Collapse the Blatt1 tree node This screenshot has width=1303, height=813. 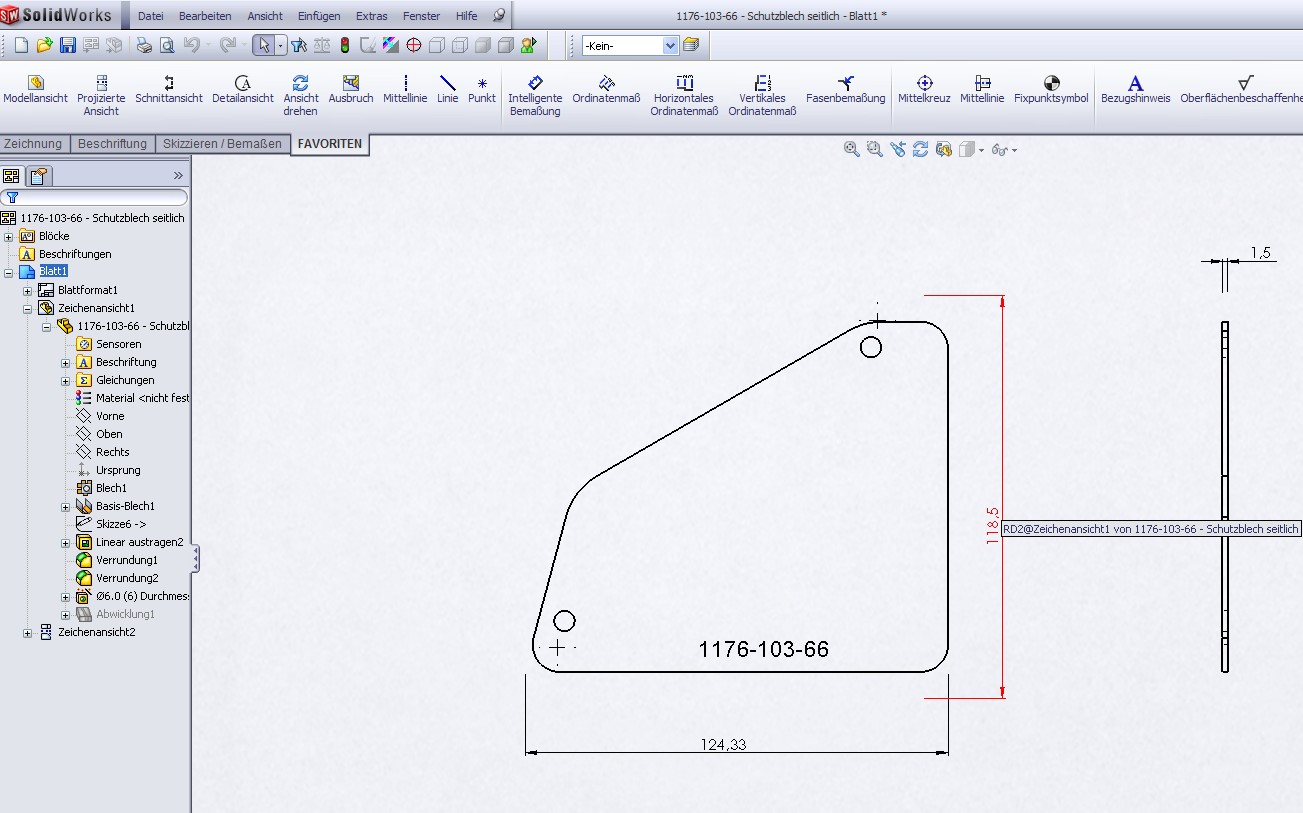(9, 272)
